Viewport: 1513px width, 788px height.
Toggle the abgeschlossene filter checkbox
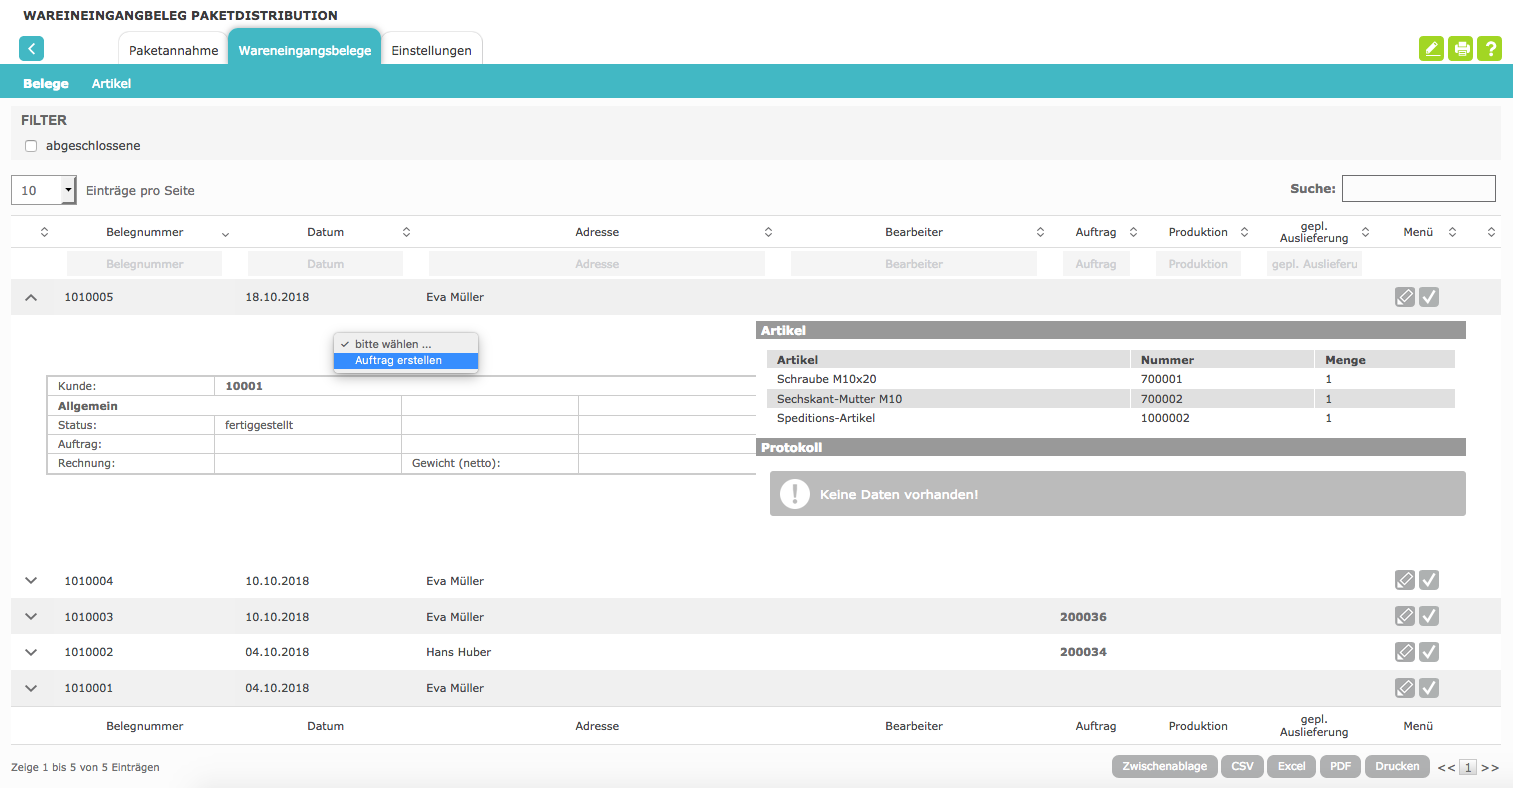[x=31, y=146]
